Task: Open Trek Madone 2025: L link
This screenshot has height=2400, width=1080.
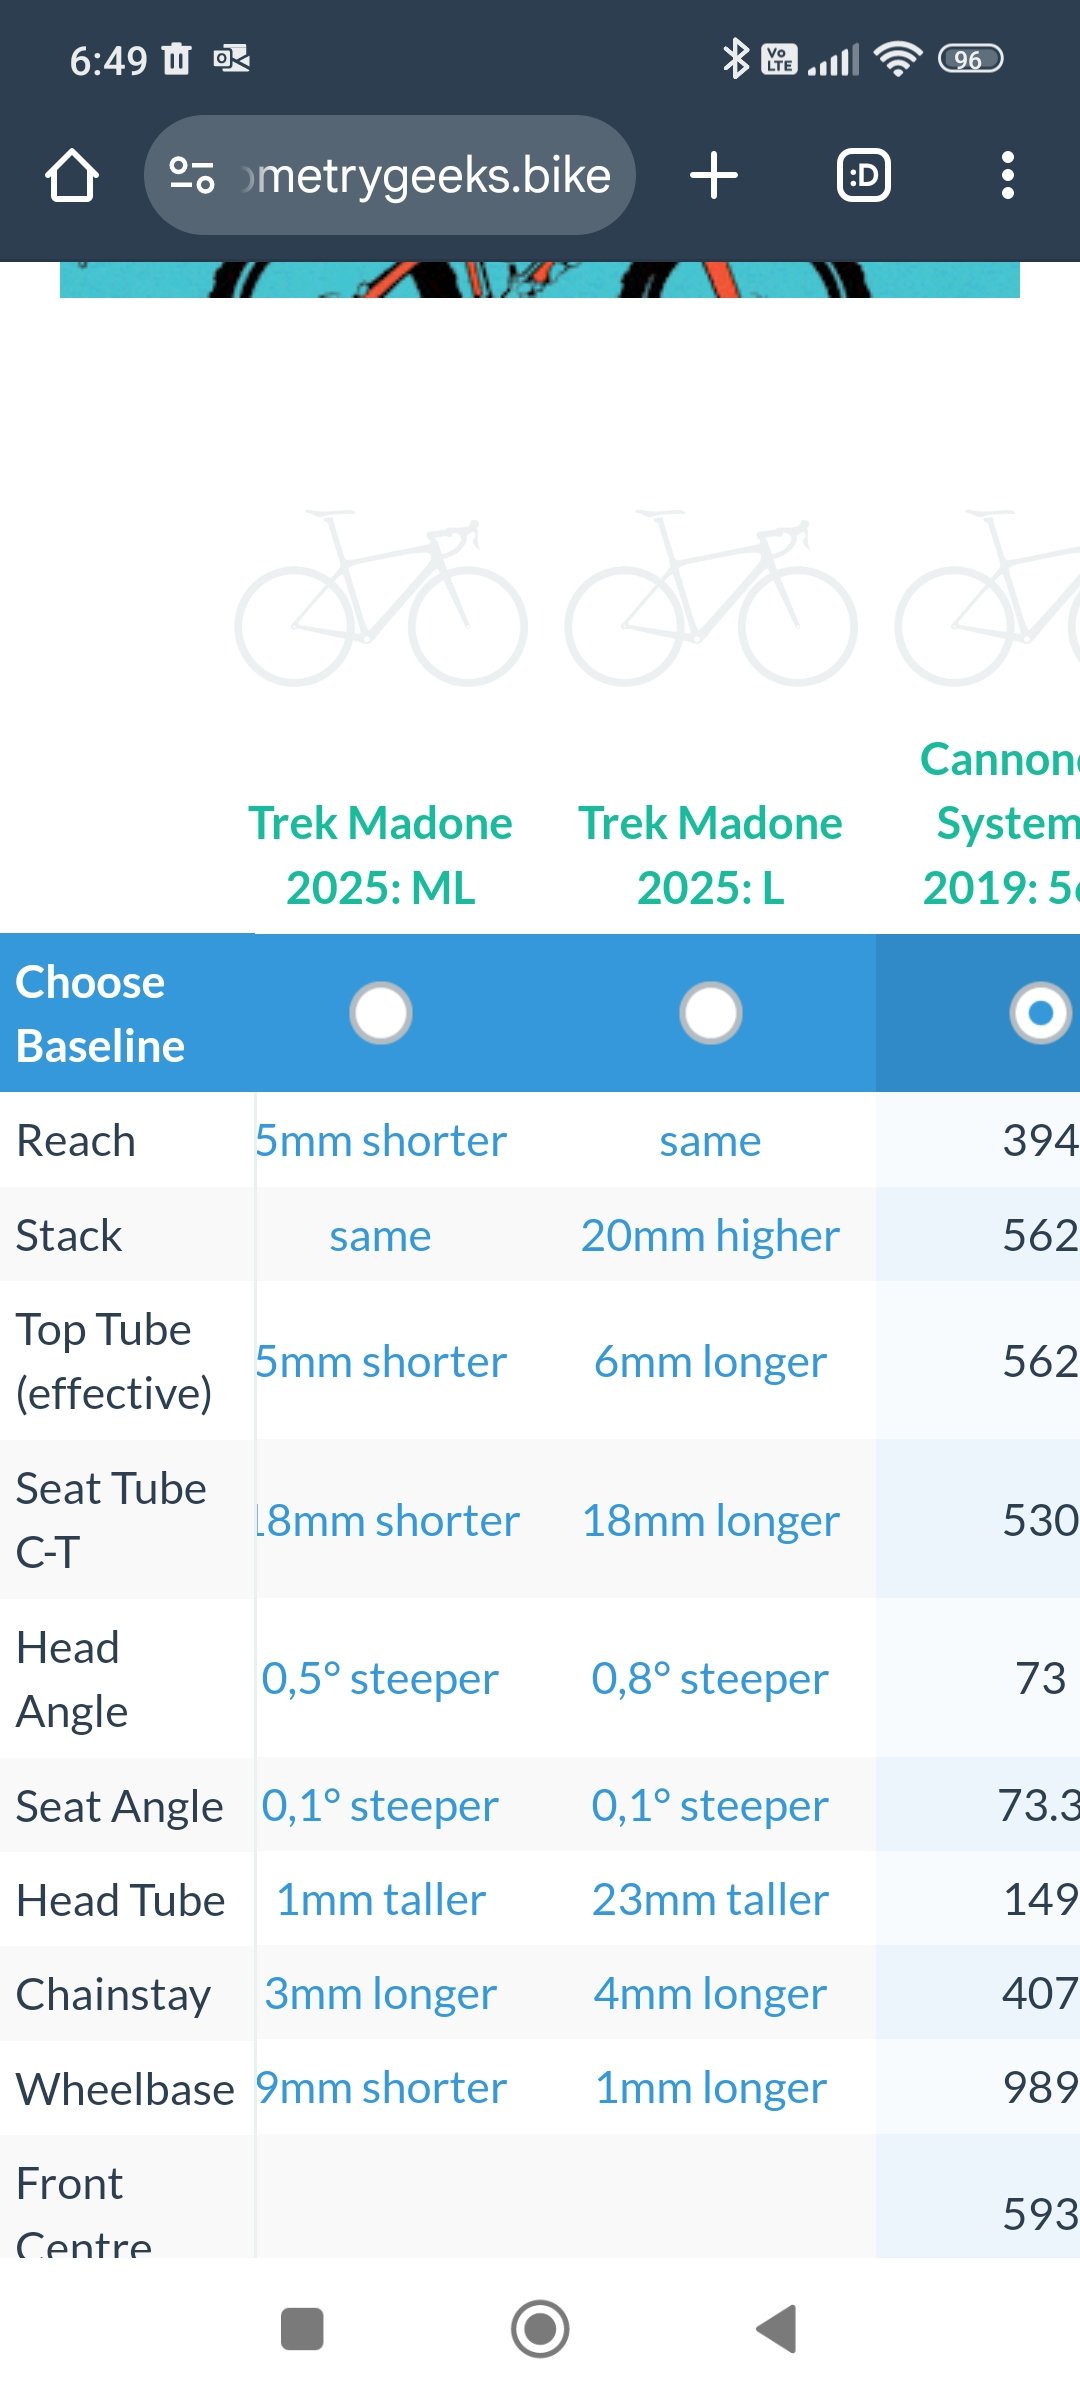Action: [711, 855]
